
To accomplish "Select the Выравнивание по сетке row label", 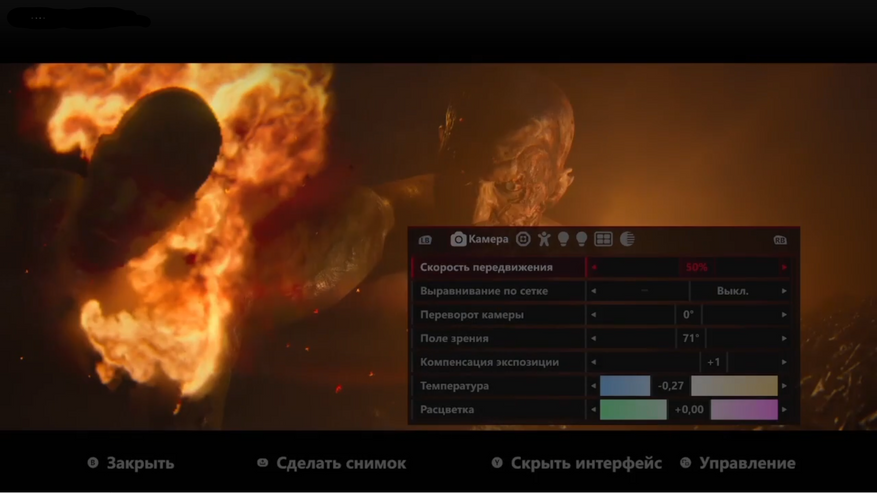I will [x=484, y=291].
